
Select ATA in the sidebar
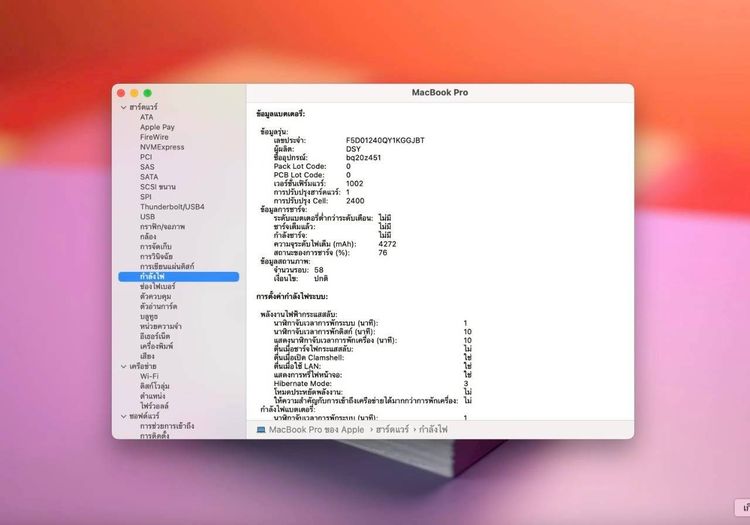click(x=146, y=117)
